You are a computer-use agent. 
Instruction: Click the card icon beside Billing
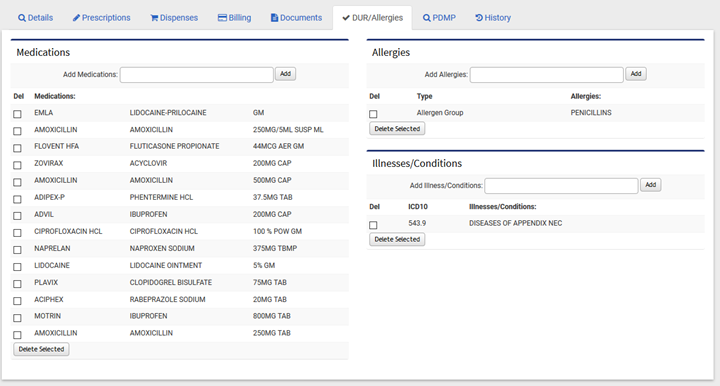pyautogui.click(x=222, y=17)
